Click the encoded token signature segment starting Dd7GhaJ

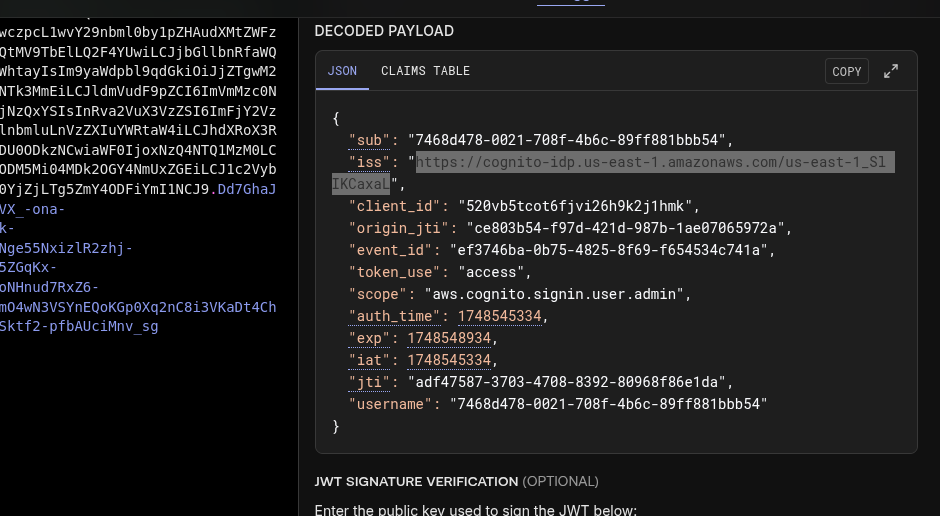(247, 189)
